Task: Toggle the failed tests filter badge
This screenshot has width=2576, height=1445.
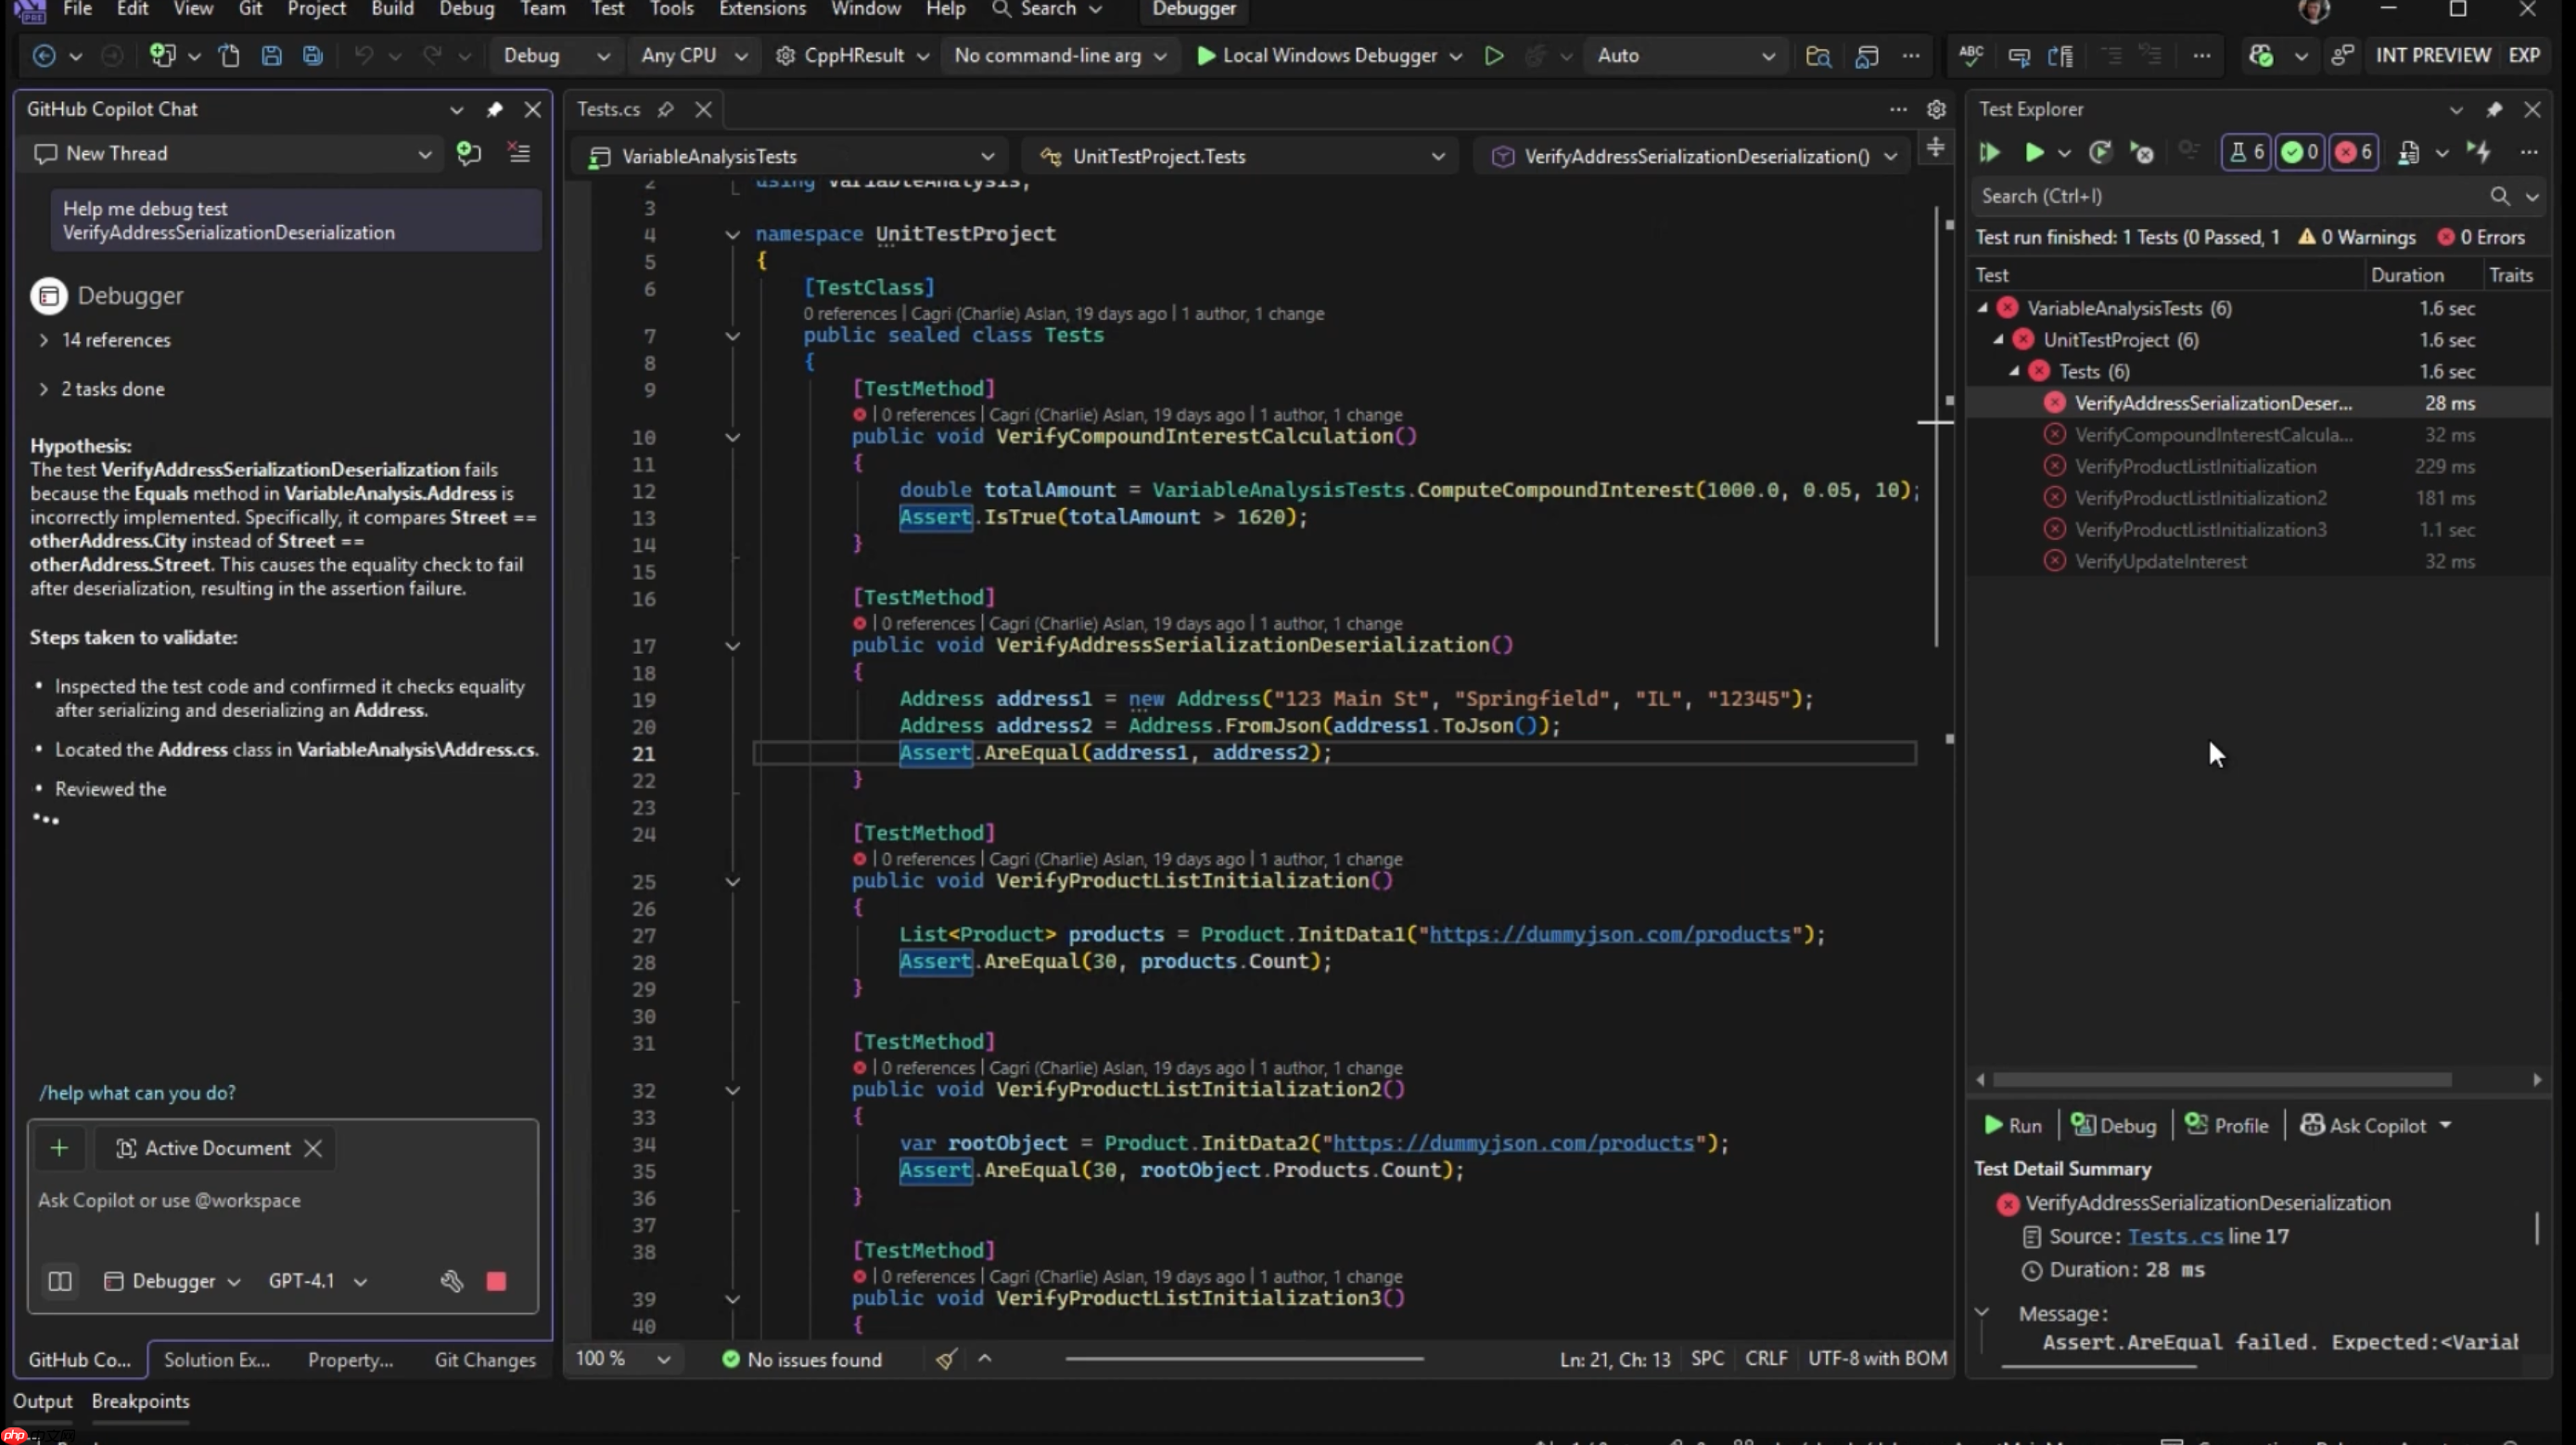Action: point(2353,152)
